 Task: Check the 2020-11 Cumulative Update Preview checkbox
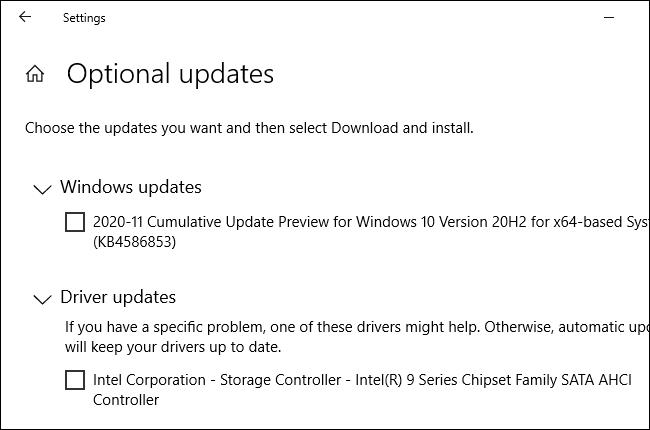75,222
